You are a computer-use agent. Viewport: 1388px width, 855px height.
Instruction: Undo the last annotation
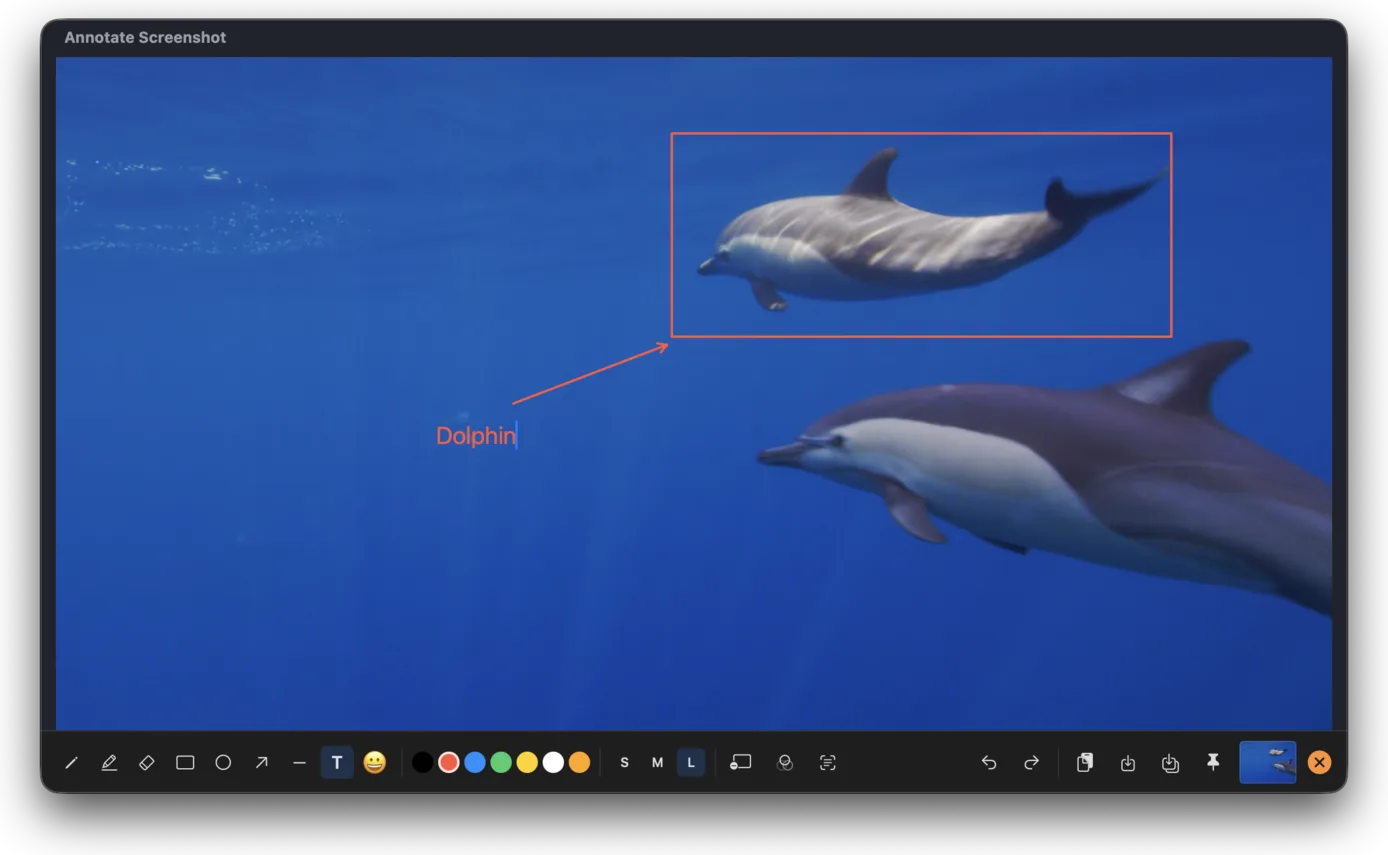989,763
